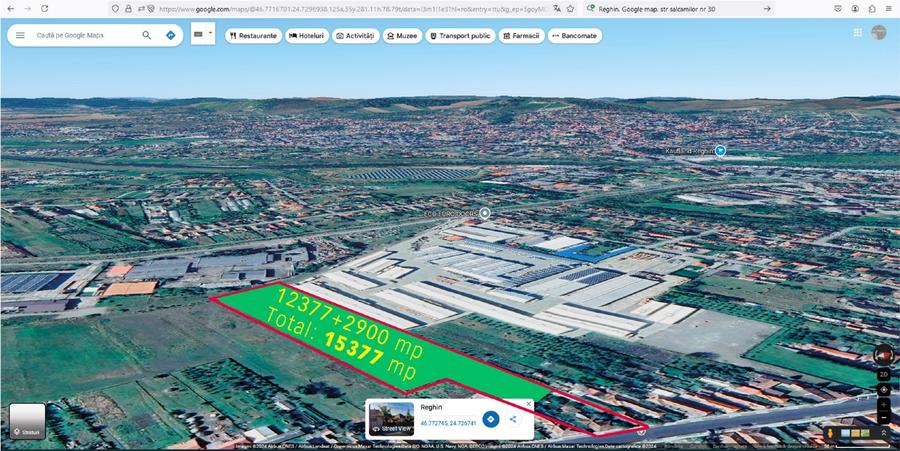The width and height of the screenshot is (900, 451).
Task: Click the magnifier search icon
Action: 146,35
